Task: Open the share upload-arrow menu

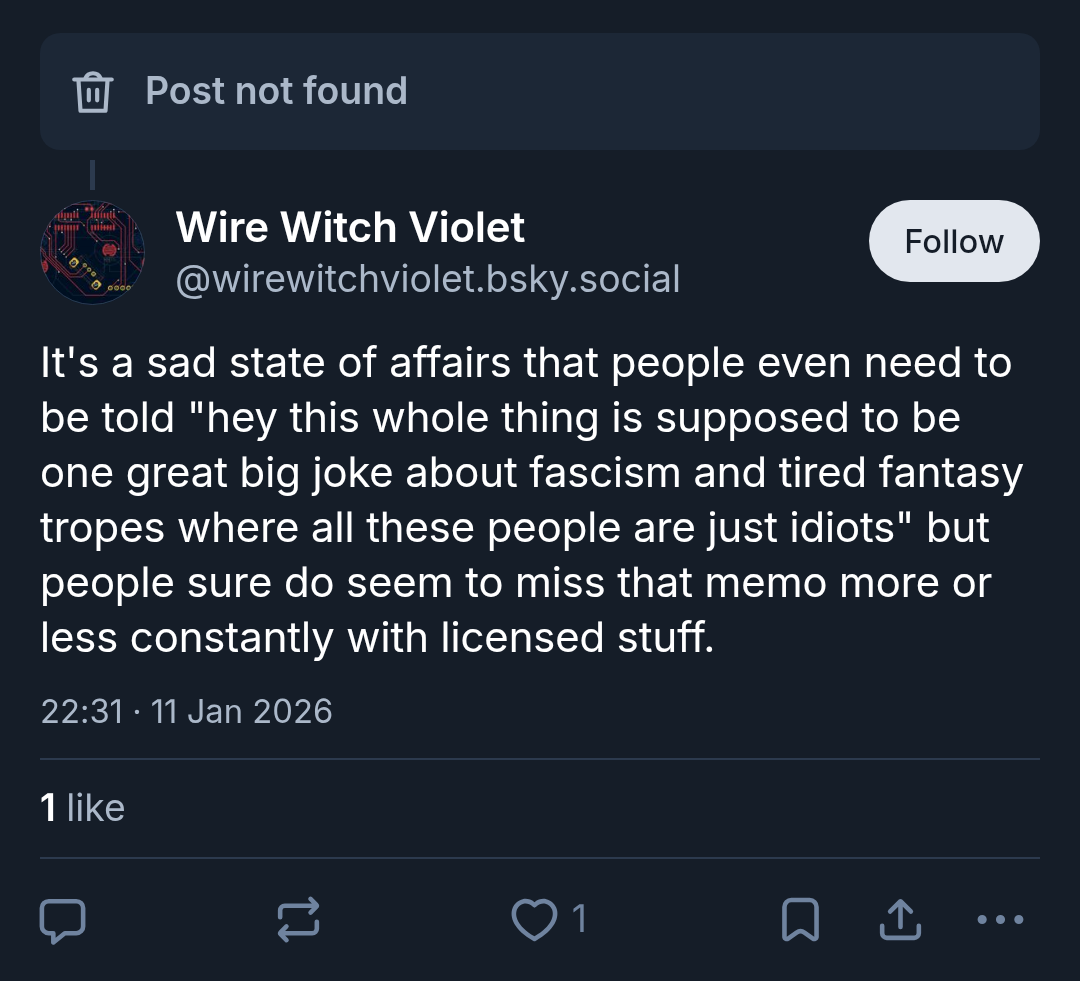Action: coord(900,919)
